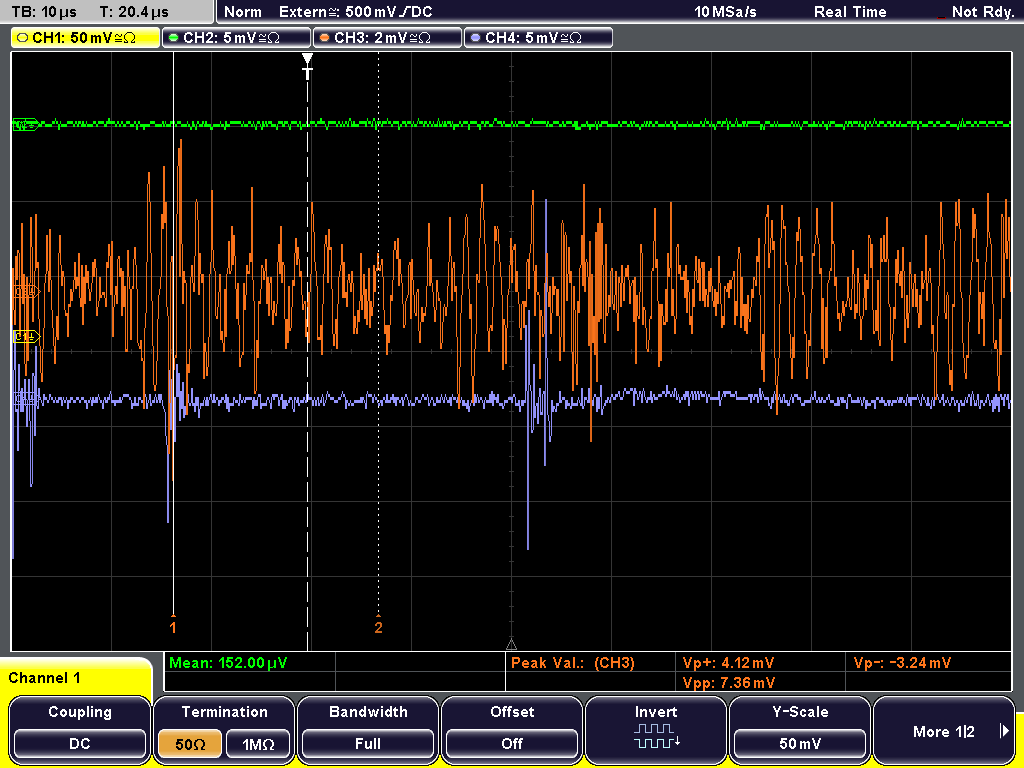This screenshot has width=1024, height=768.
Task: Click cursor 2 marker label
Action: (x=378, y=626)
